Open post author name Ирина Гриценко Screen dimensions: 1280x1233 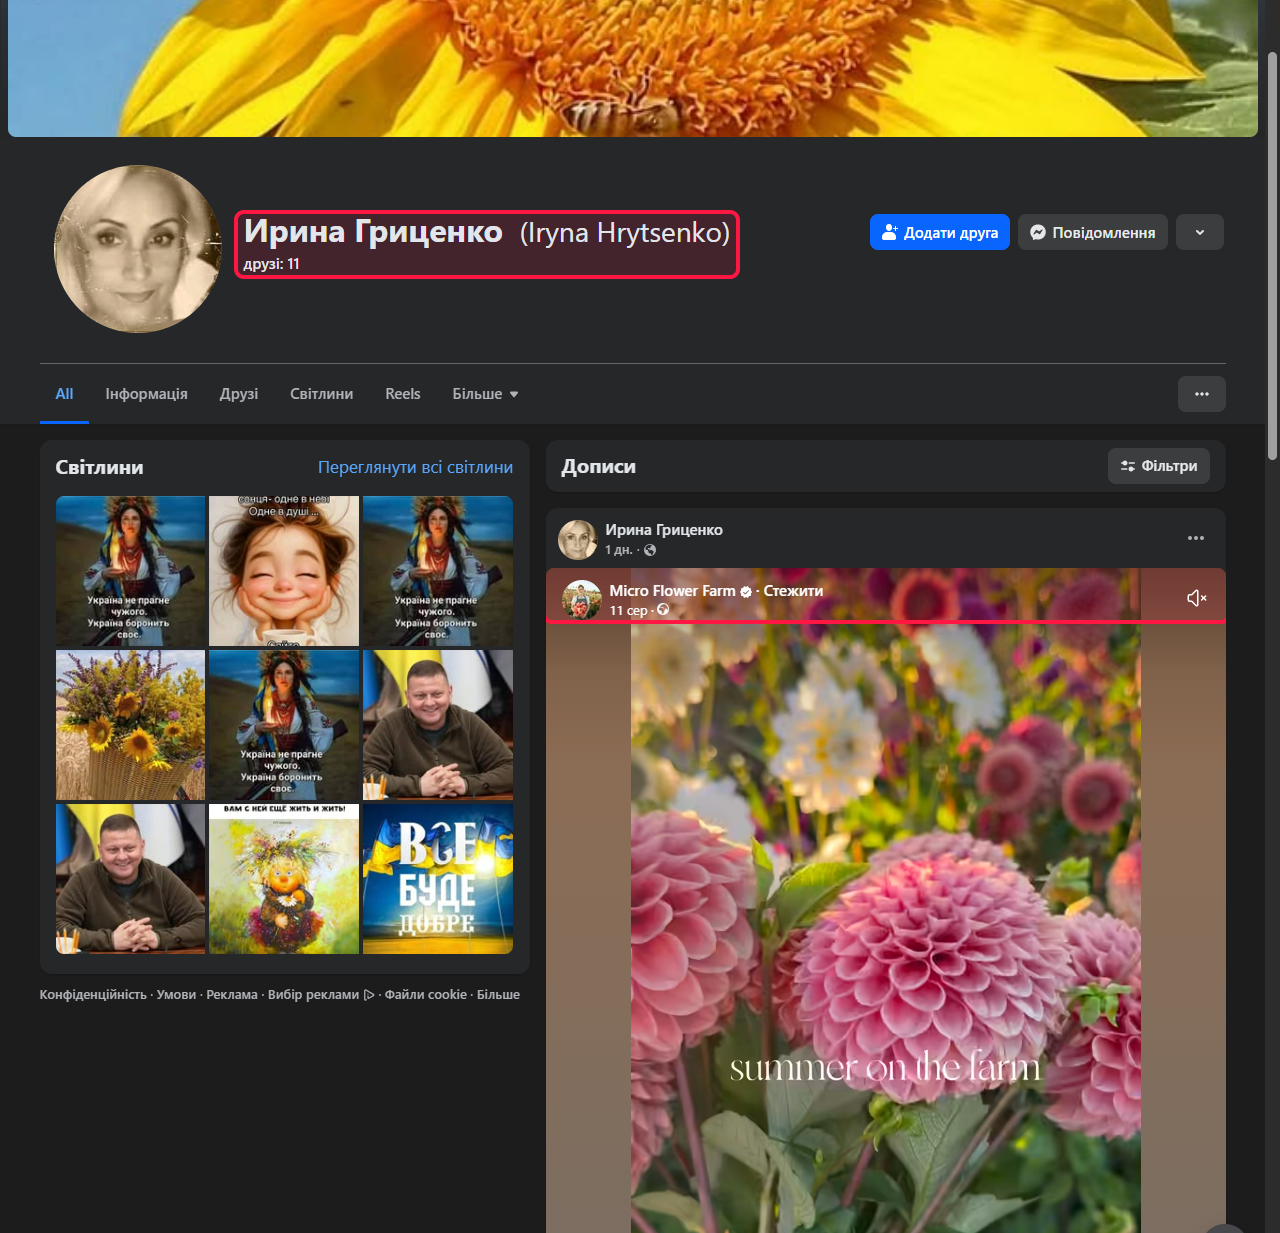[664, 530]
